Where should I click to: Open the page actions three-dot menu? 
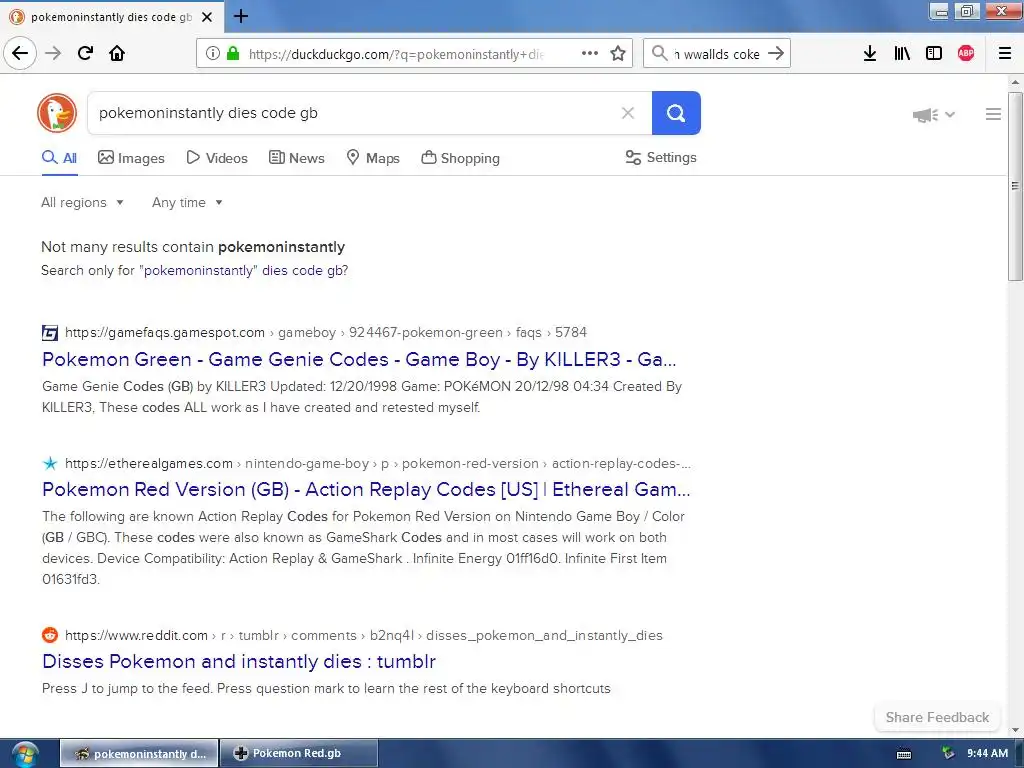click(590, 54)
